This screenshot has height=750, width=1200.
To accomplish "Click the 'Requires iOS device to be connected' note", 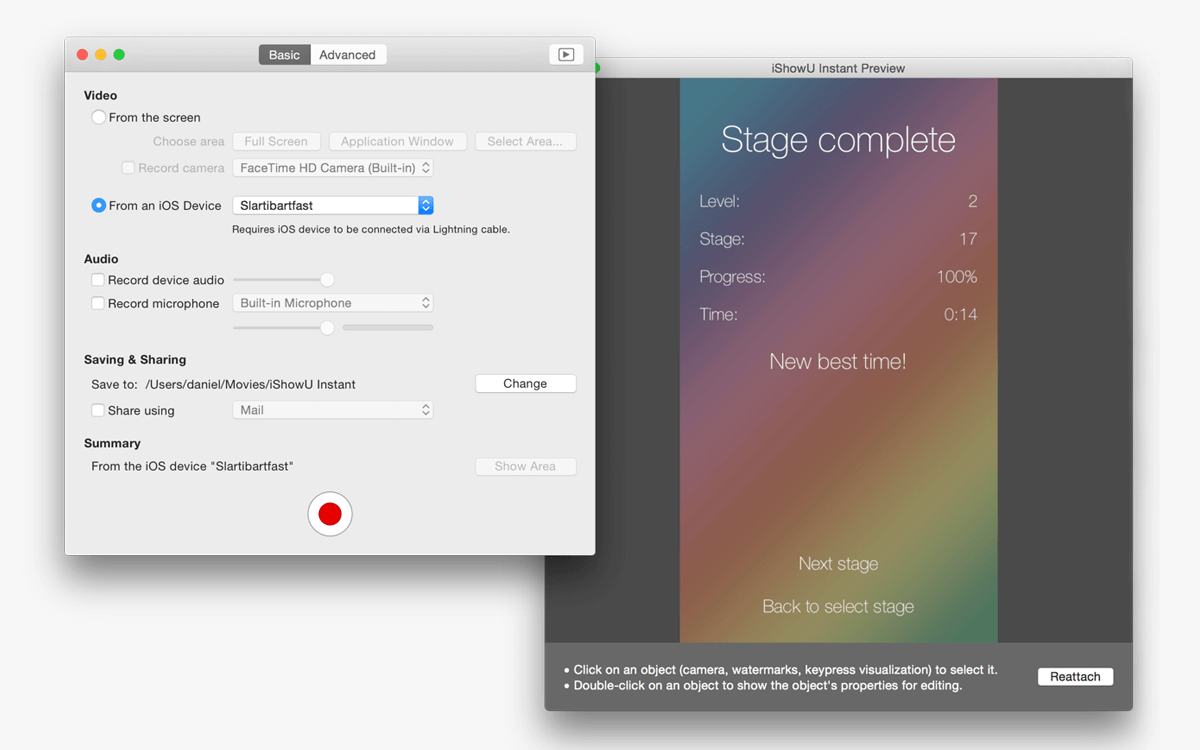I will coord(371,229).
